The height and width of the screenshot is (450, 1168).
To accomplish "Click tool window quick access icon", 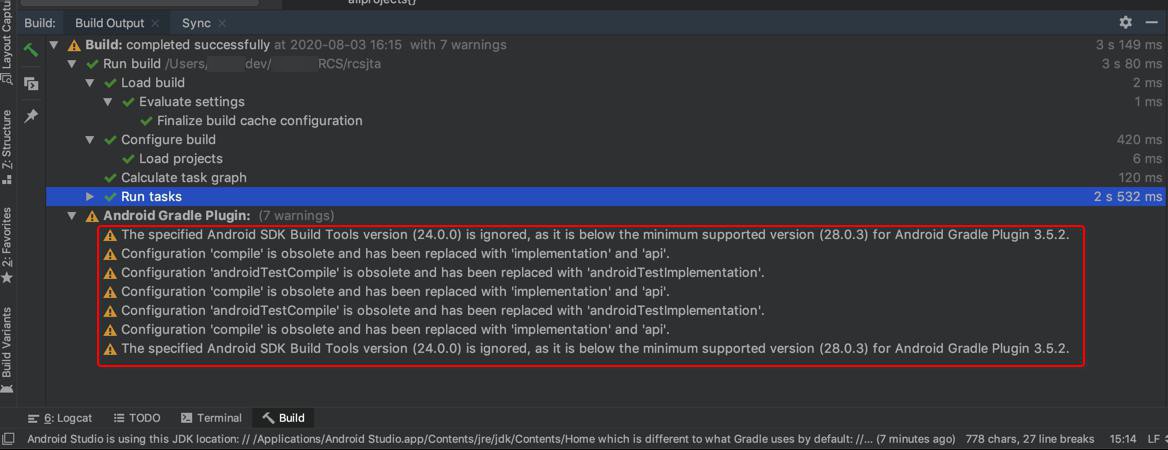I will coord(8,439).
